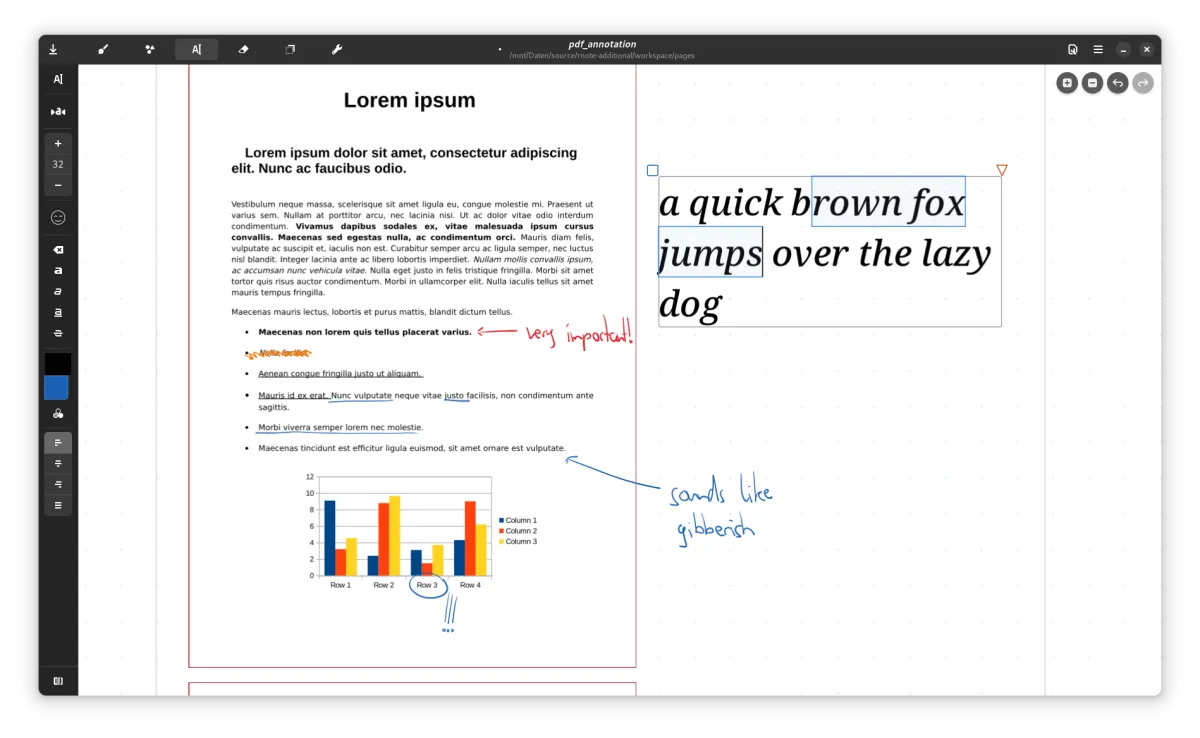Select the Shaper tool
Image resolution: width=1200 pixels, height=738 pixels.
tap(149, 49)
